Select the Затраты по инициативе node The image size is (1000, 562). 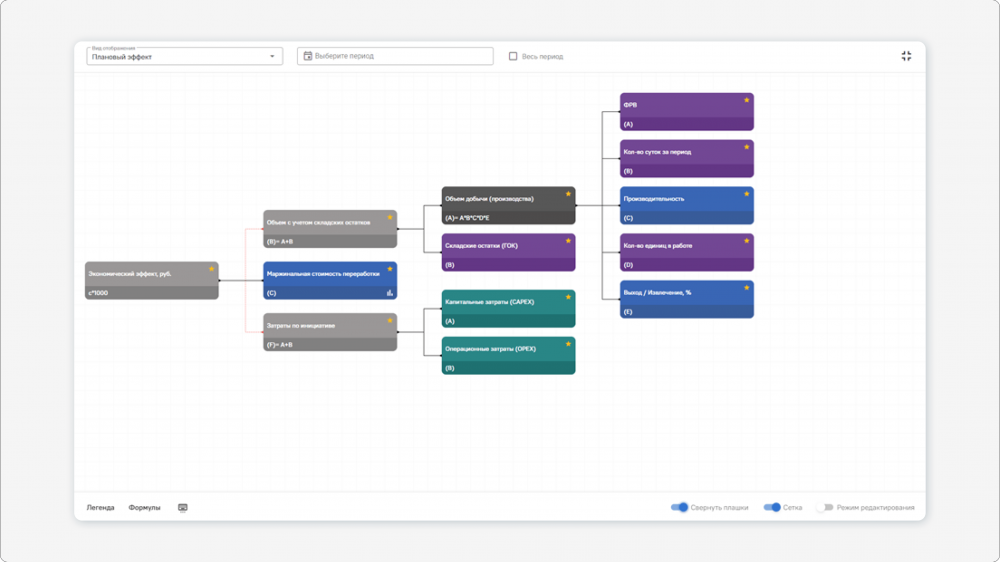[330, 332]
